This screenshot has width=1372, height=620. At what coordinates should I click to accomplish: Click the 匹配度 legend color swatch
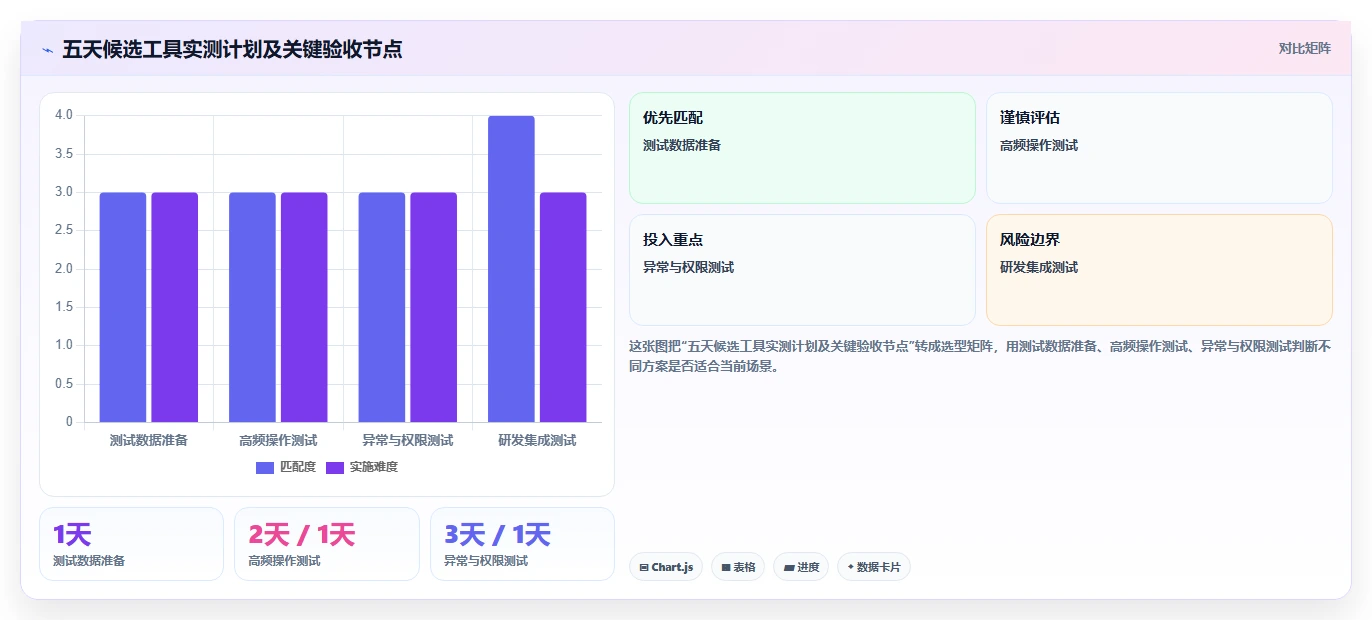pyautogui.click(x=265, y=468)
